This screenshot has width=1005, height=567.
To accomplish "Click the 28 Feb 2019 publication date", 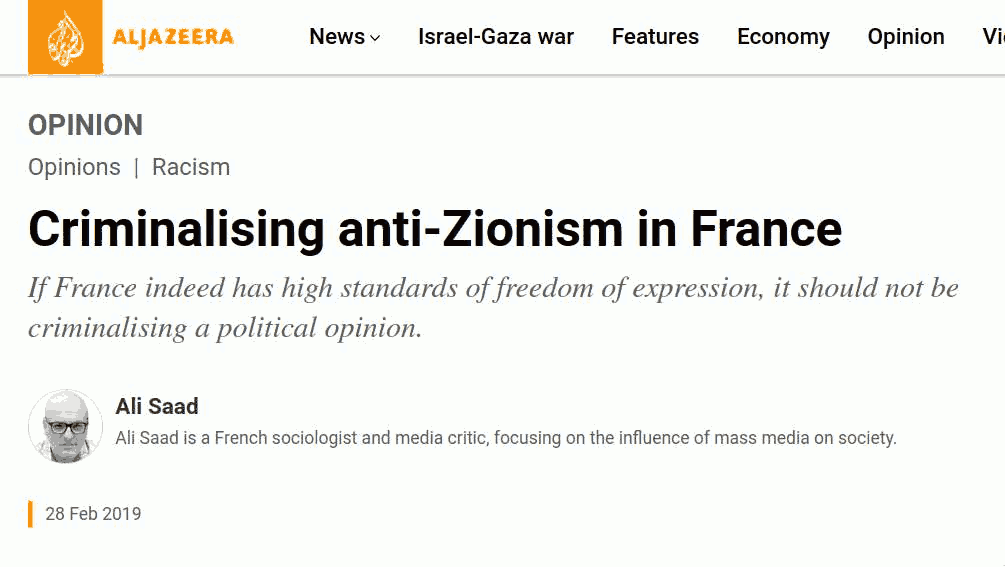I will tap(94, 514).
